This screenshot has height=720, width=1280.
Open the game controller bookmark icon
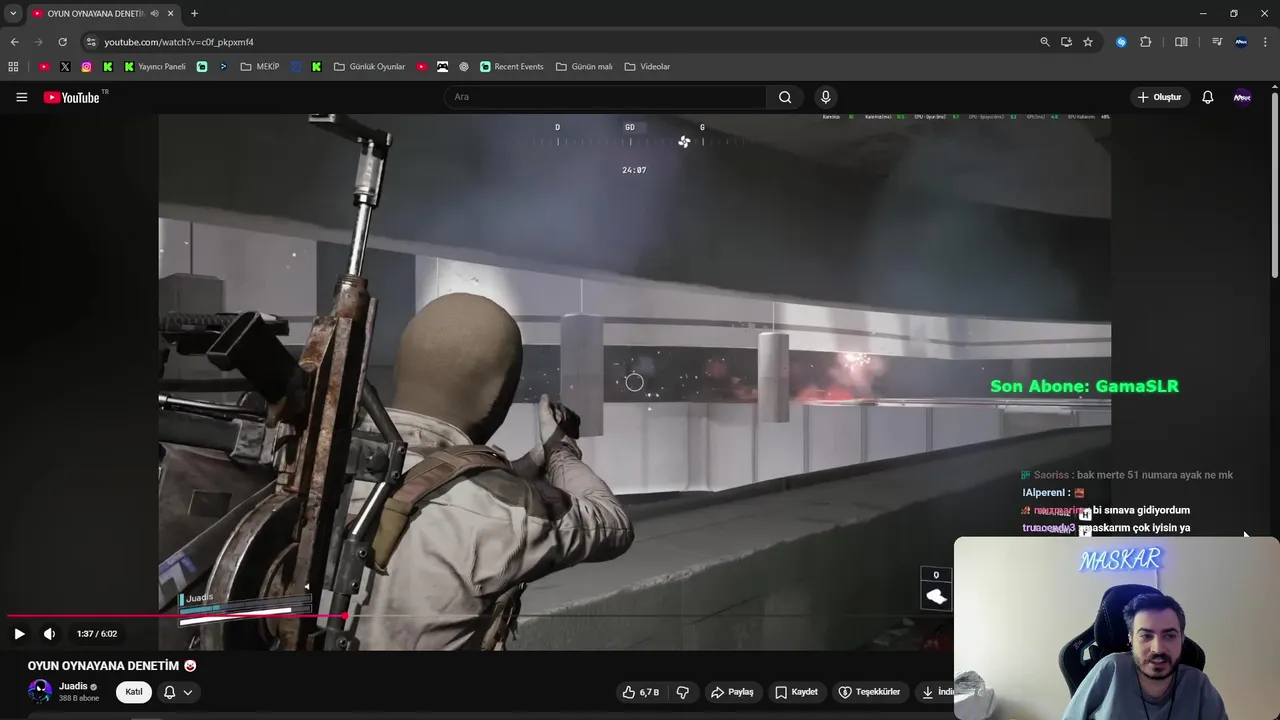[x=443, y=67]
